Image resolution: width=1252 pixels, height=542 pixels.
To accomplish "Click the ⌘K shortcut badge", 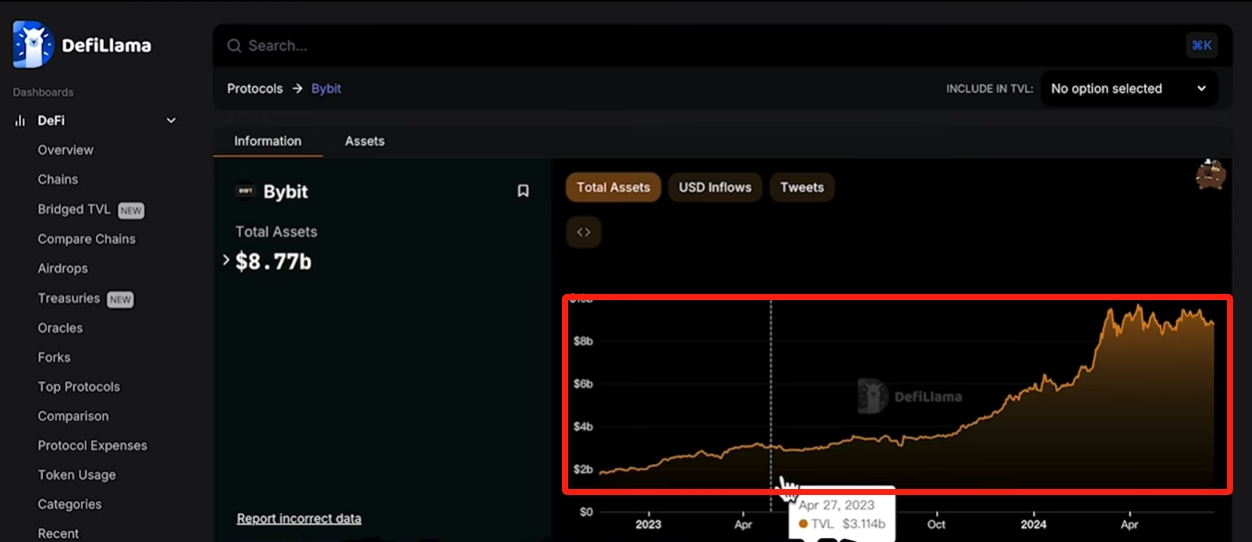I will coord(1201,45).
